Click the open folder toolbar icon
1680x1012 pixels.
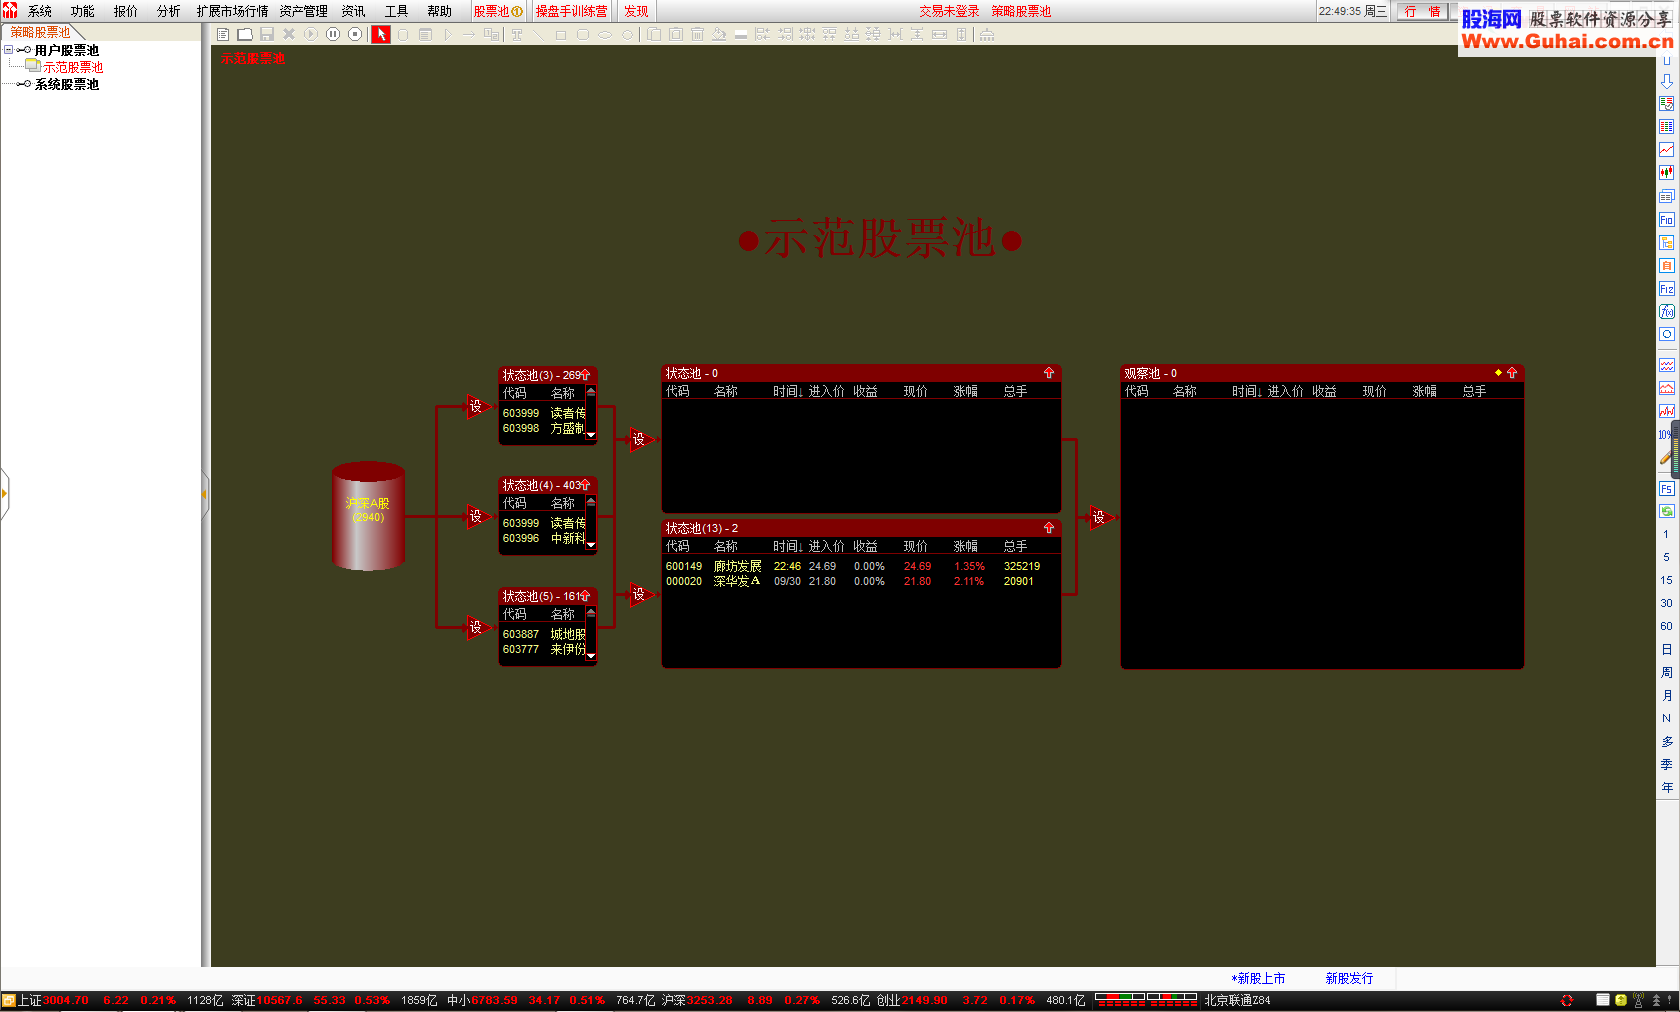245,34
